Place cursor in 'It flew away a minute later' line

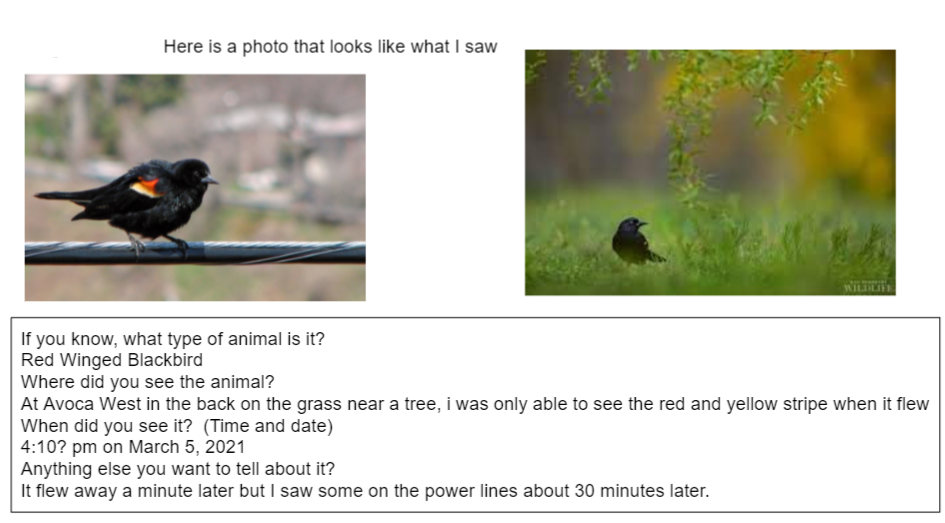coord(365,490)
